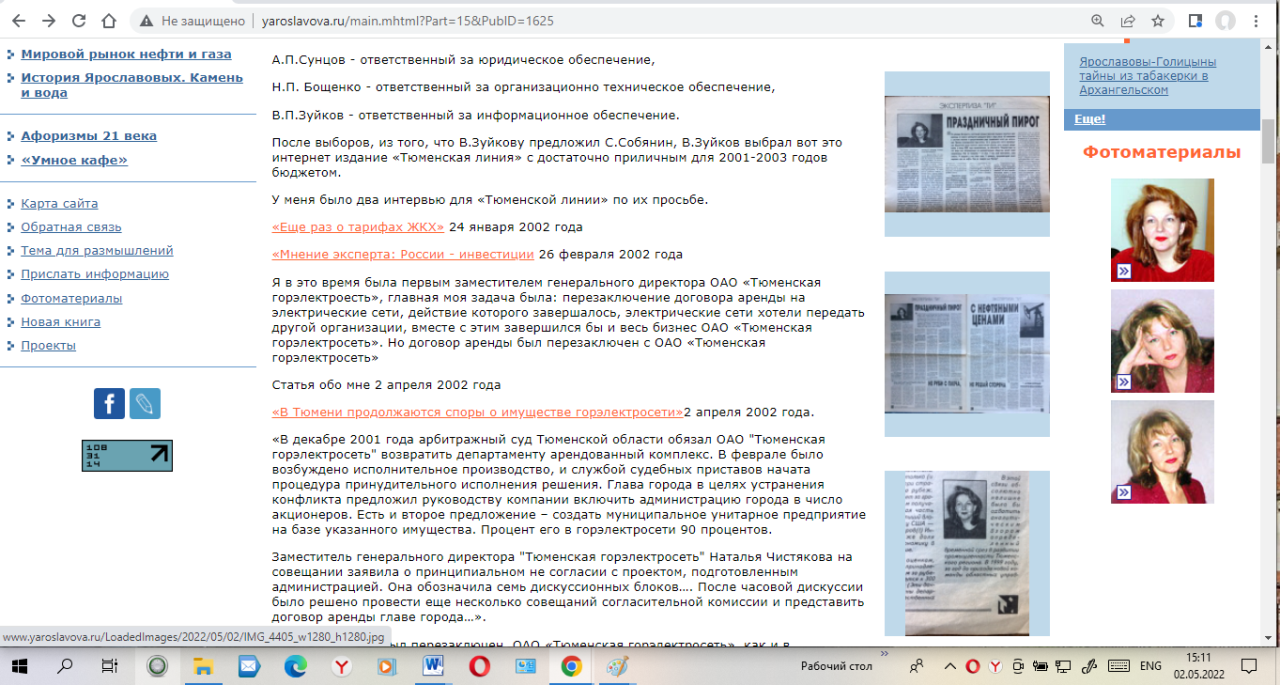Open Афоризмы 21 века link
The width and height of the screenshot is (1280, 685).
[89, 136]
